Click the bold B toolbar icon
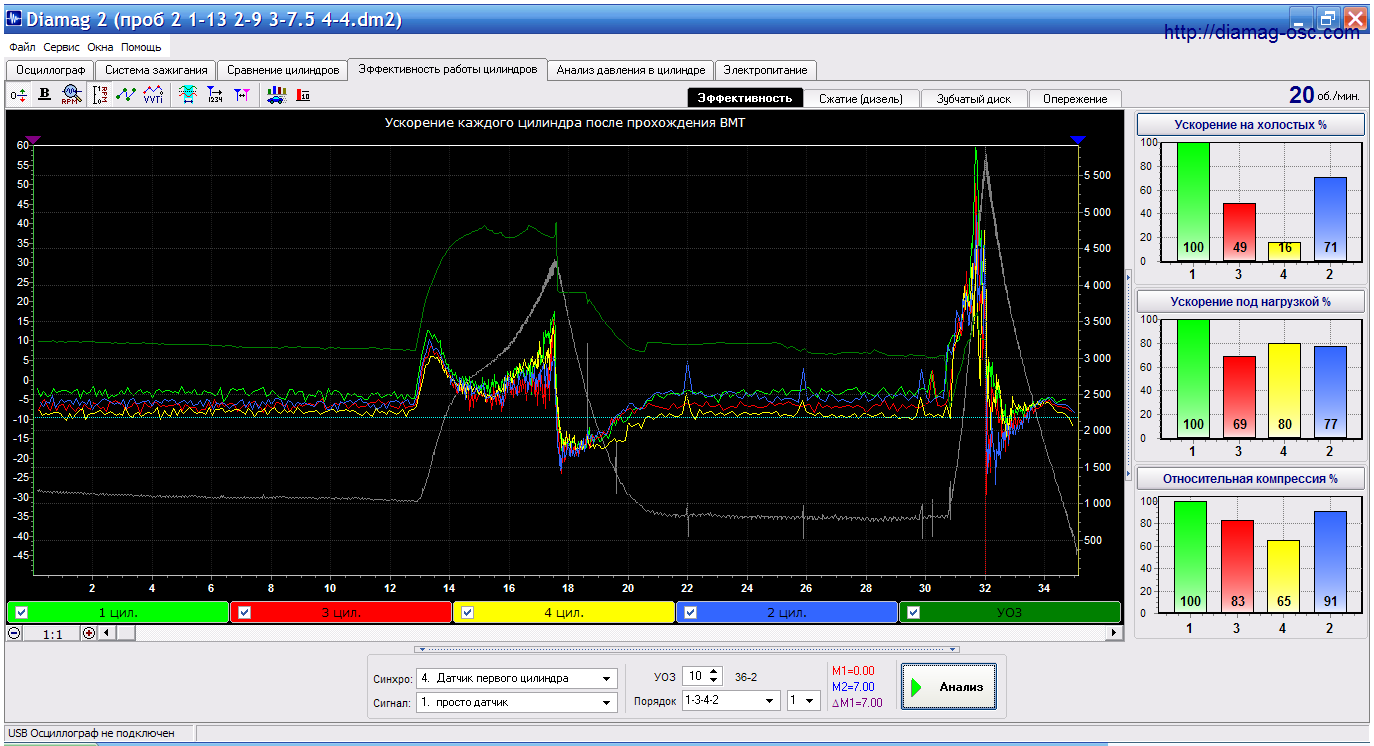This screenshot has width=1374, height=746. click(x=44, y=95)
